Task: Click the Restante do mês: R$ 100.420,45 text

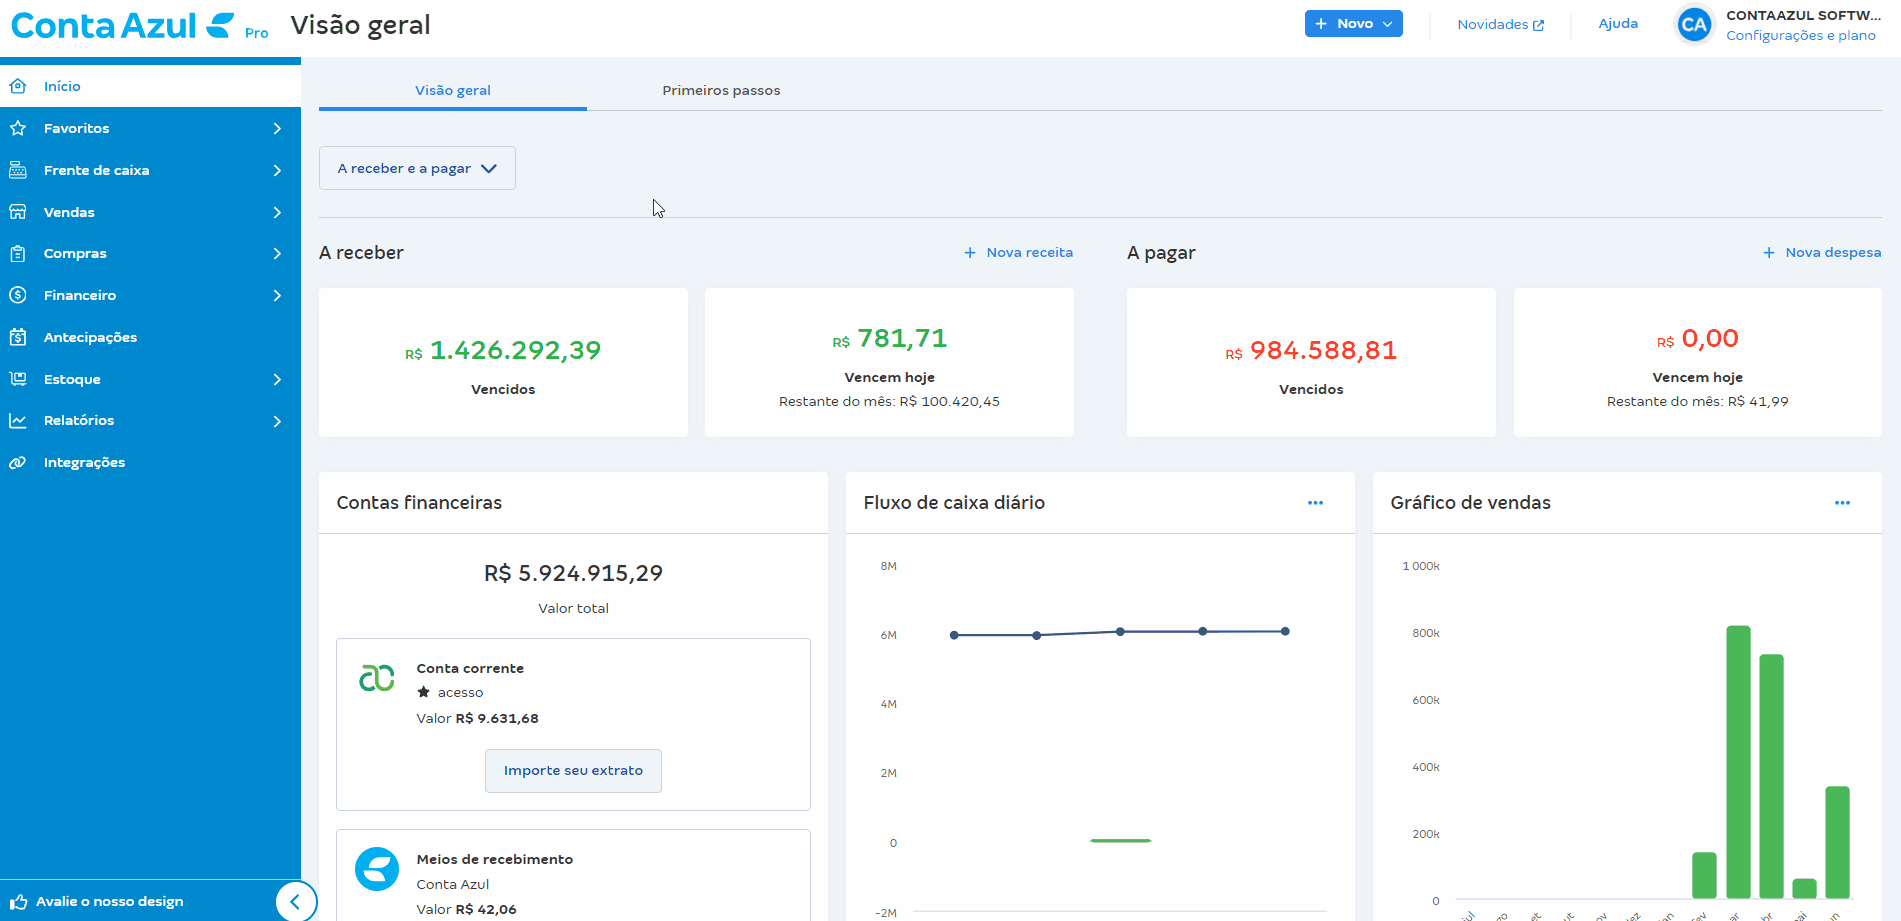Action: pyautogui.click(x=889, y=401)
